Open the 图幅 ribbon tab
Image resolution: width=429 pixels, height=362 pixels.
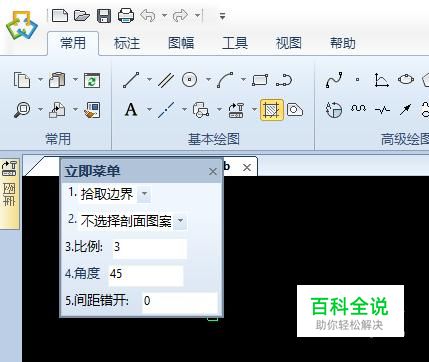click(181, 43)
